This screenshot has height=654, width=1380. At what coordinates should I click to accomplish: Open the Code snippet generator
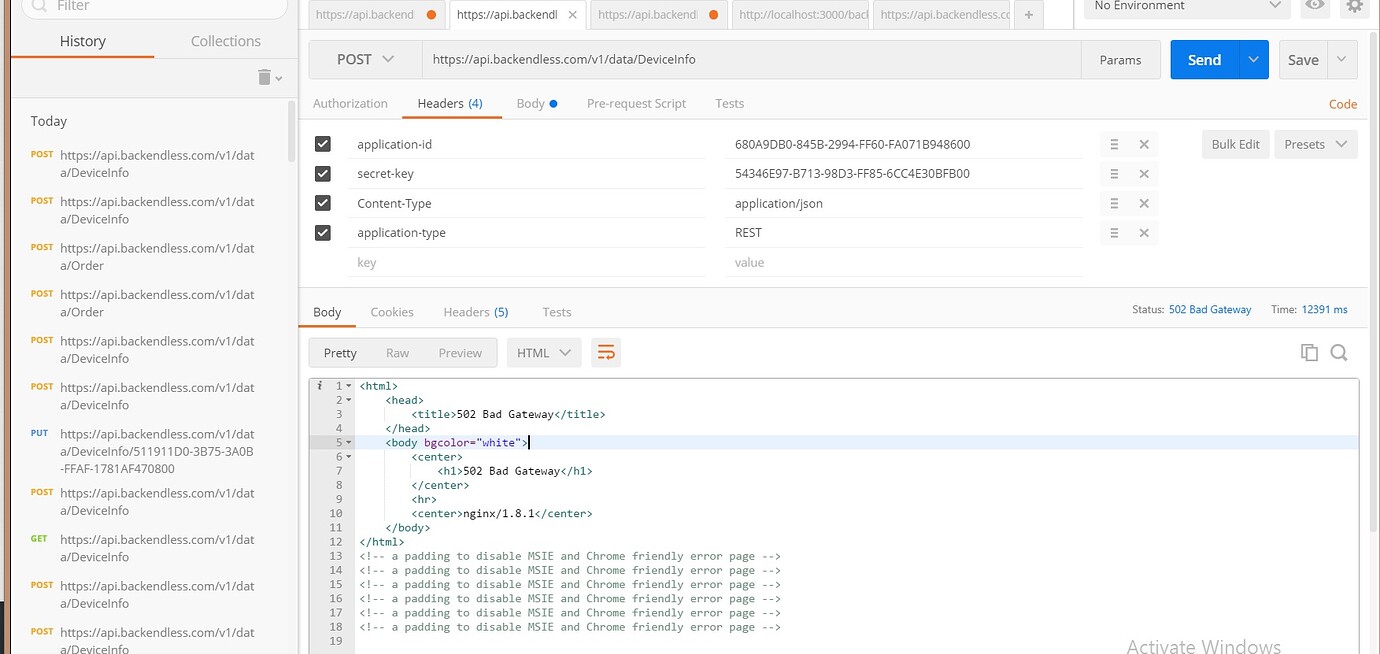tap(1342, 103)
